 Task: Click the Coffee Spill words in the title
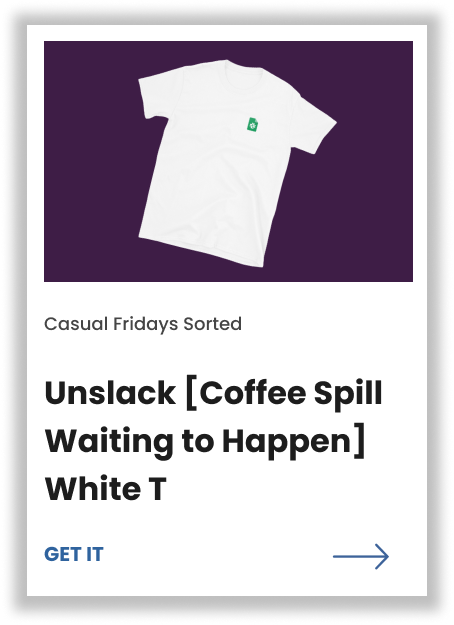click(x=291, y=394)
